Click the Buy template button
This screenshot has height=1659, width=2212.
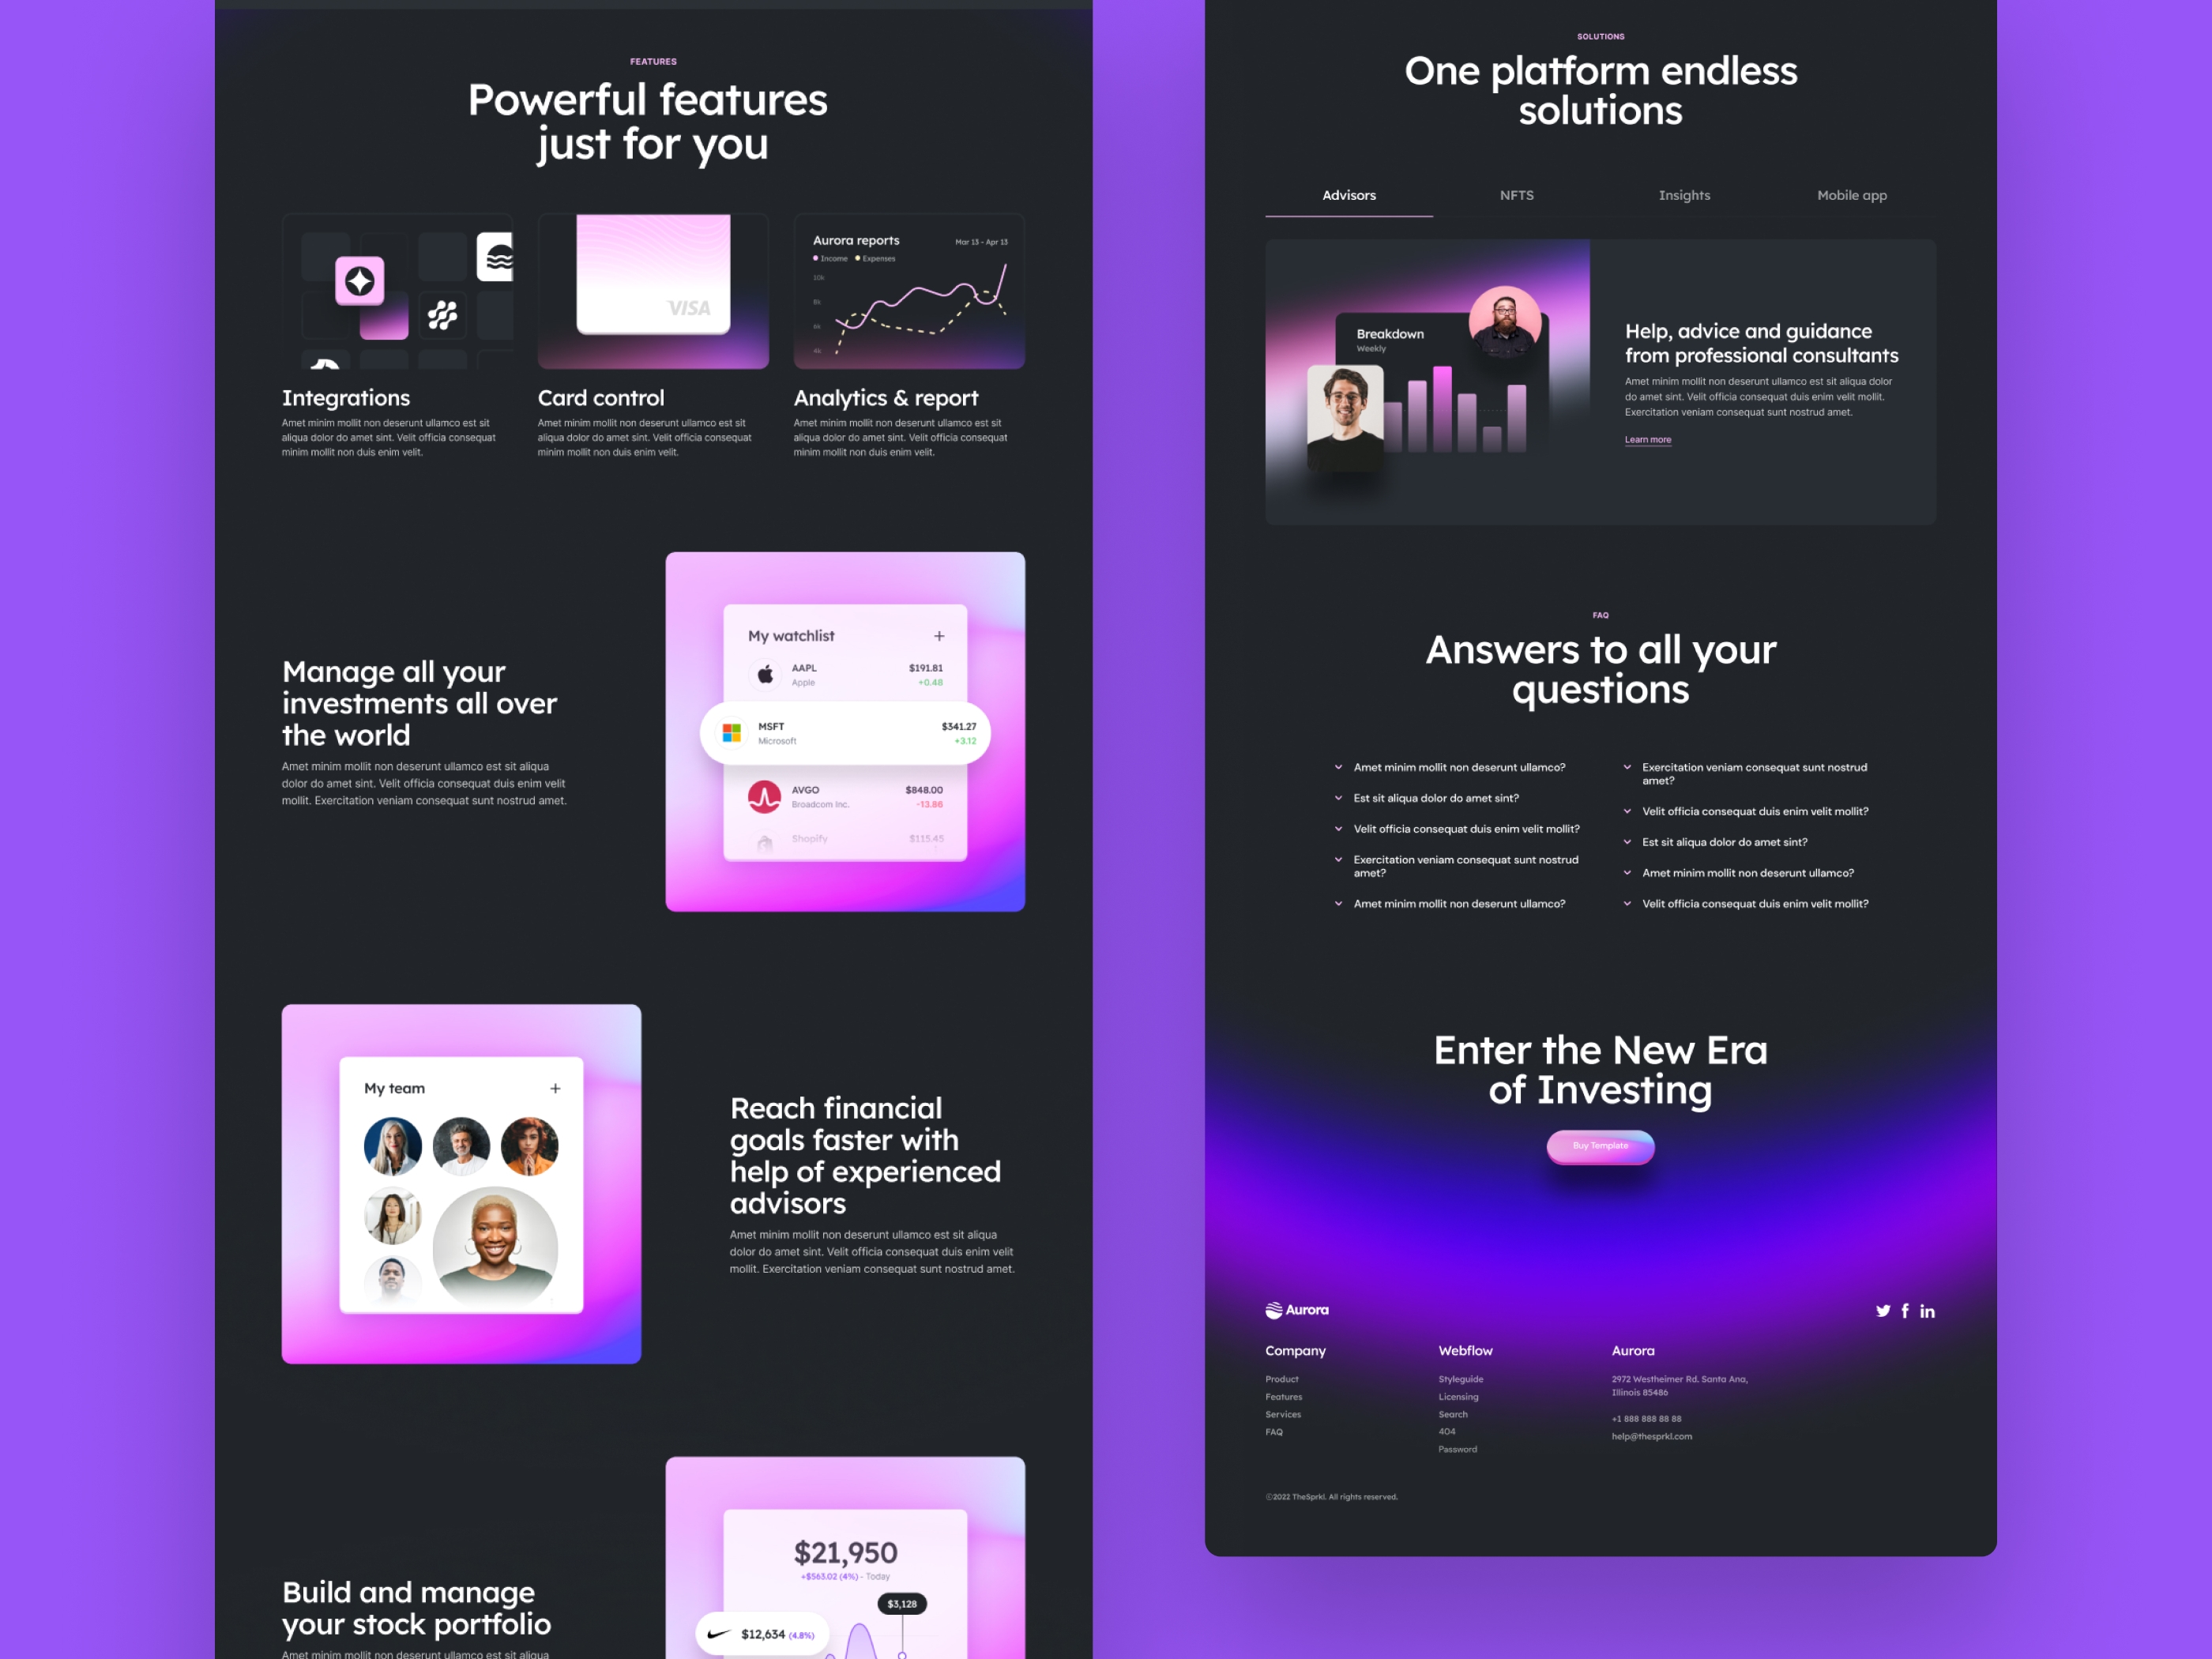(1599, 1145)
